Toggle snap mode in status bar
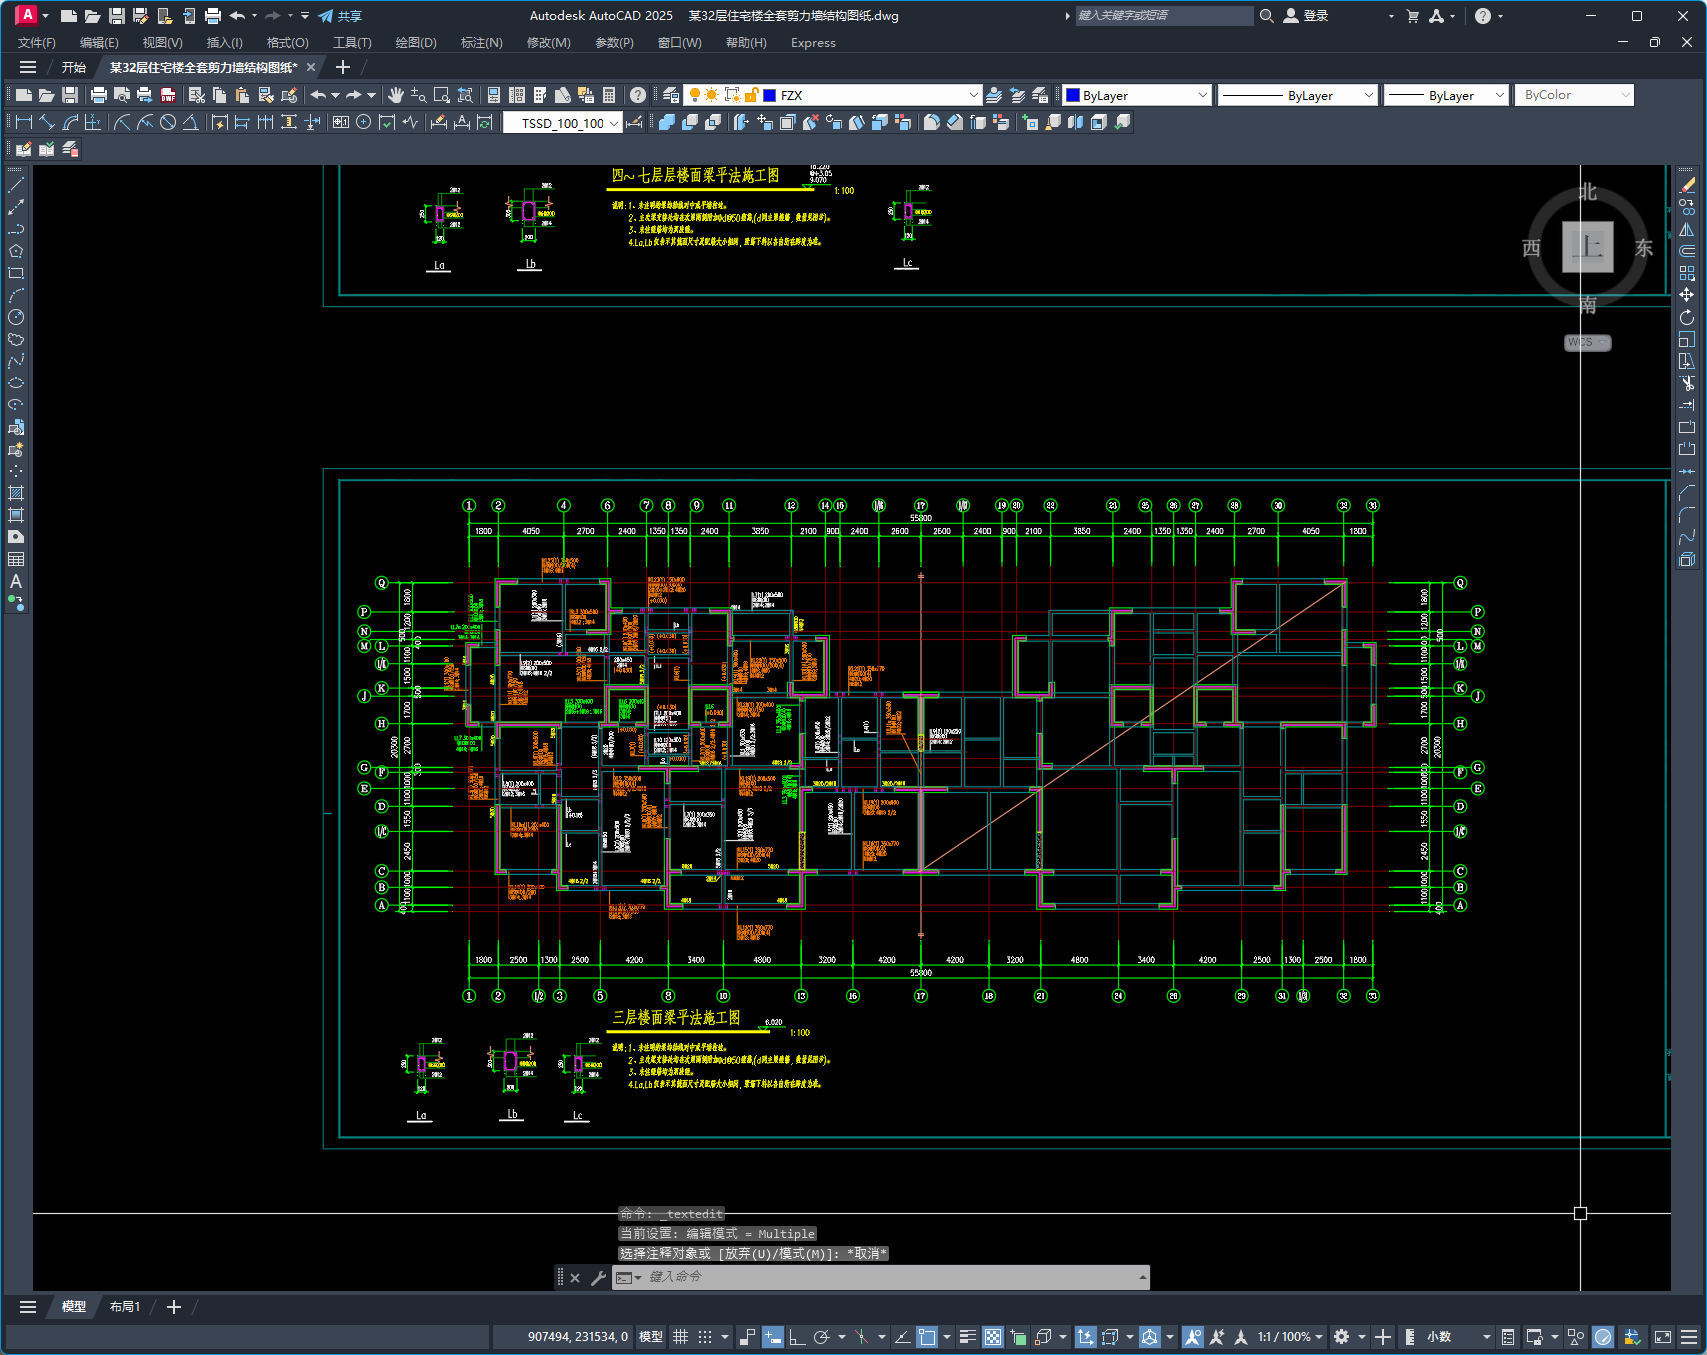Image resolution: width=1707 pixels, height=1355 pixels. coord(705,1337)
